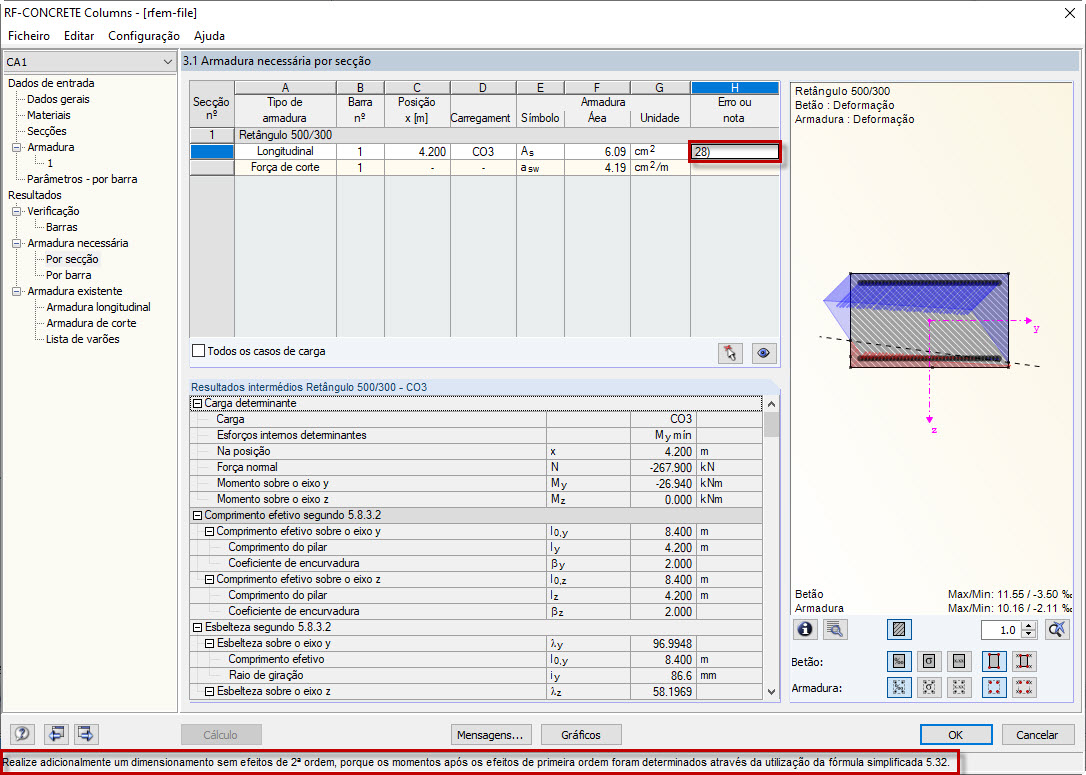Viewport: 1086px width, 775px height.
Task: Collapse 'Esbelteza segundo 5.8.3.2' group
Action: 197,627
